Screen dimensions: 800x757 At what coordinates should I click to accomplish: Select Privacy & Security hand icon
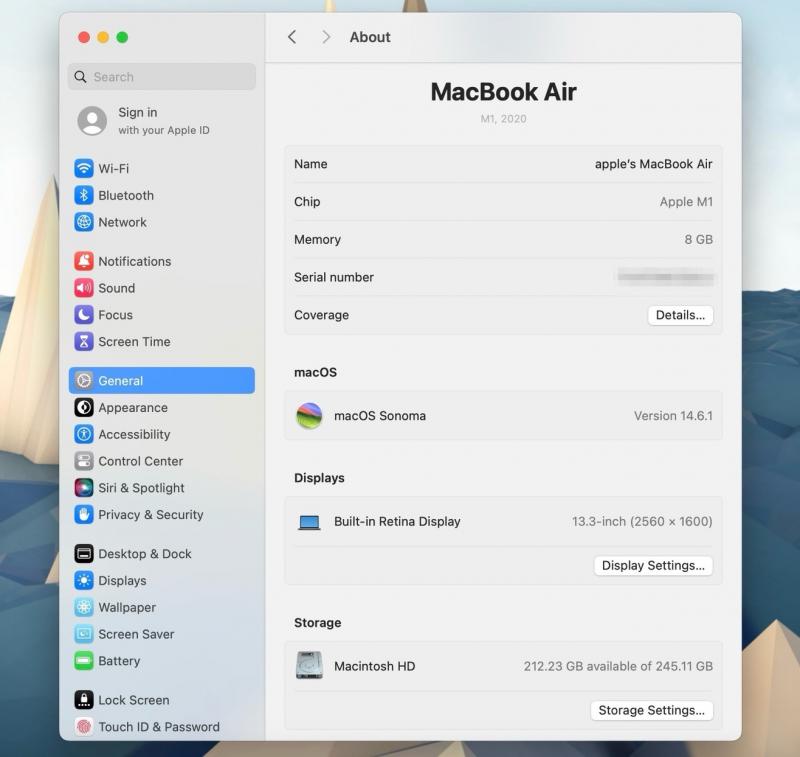84,515
